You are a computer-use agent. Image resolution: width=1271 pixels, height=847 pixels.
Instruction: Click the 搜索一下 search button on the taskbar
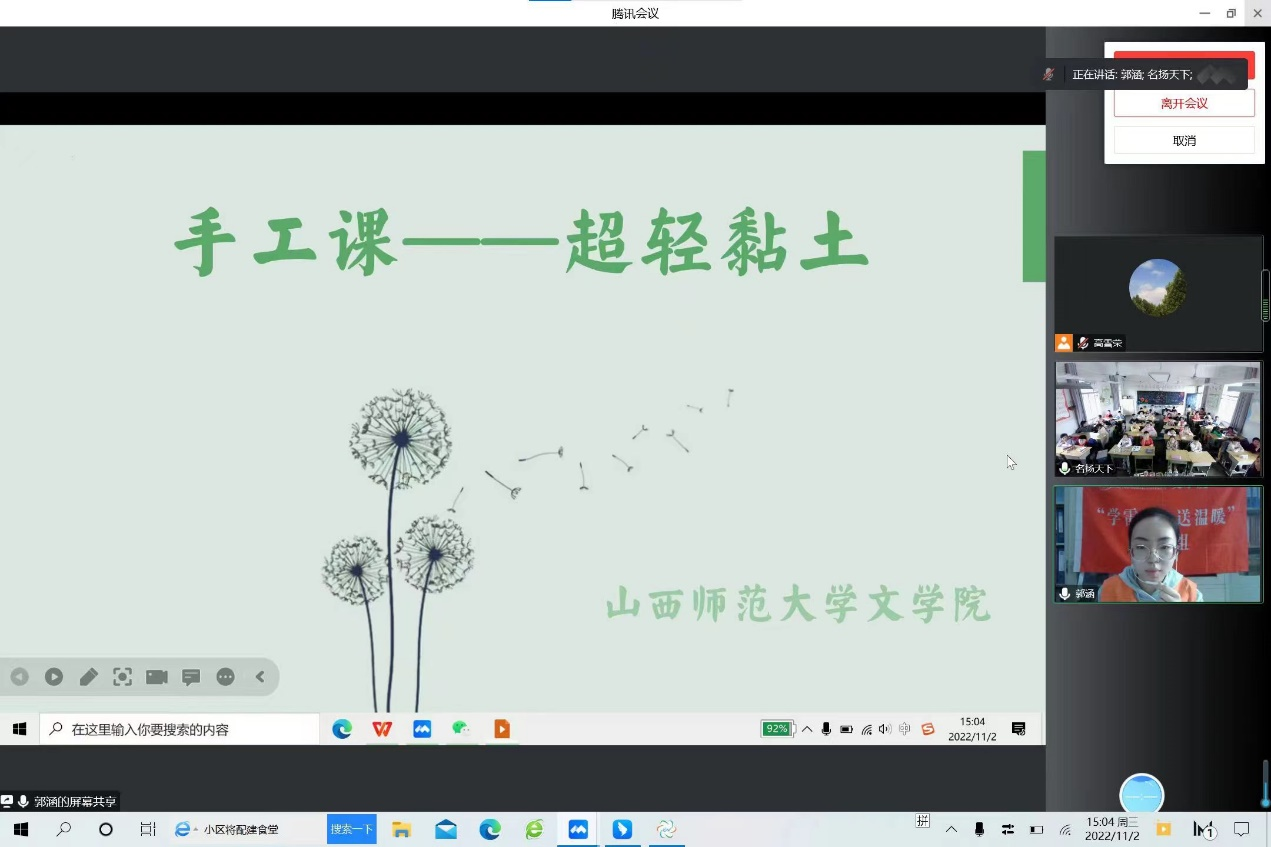click(x=351, y=829)
